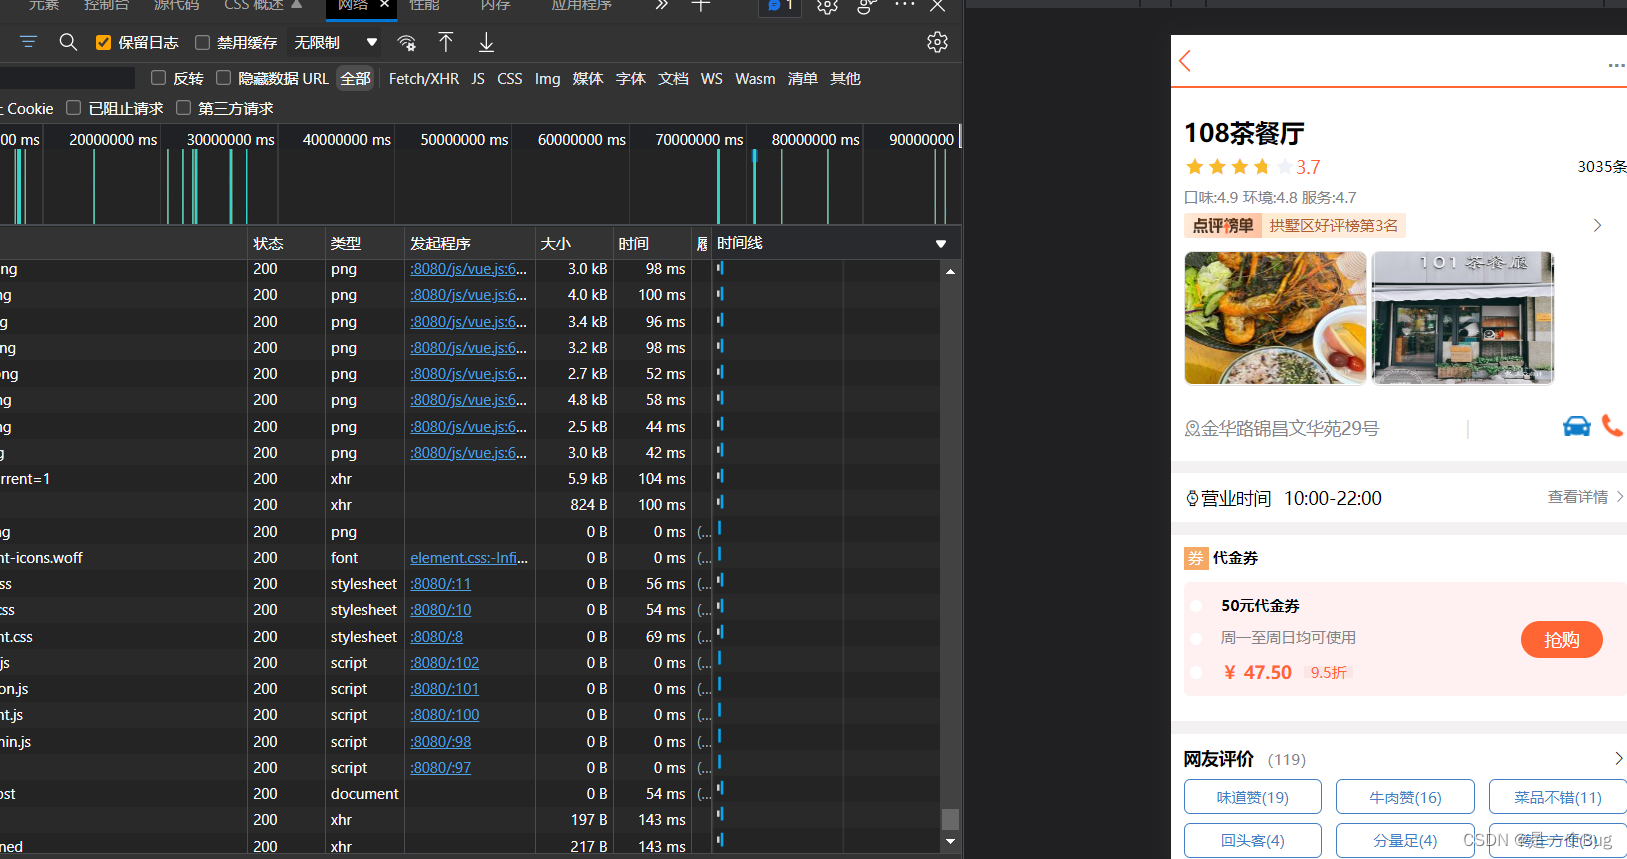
Task: Check 隐藏数据 URL checkbox
Action: (x=223, y=78)
